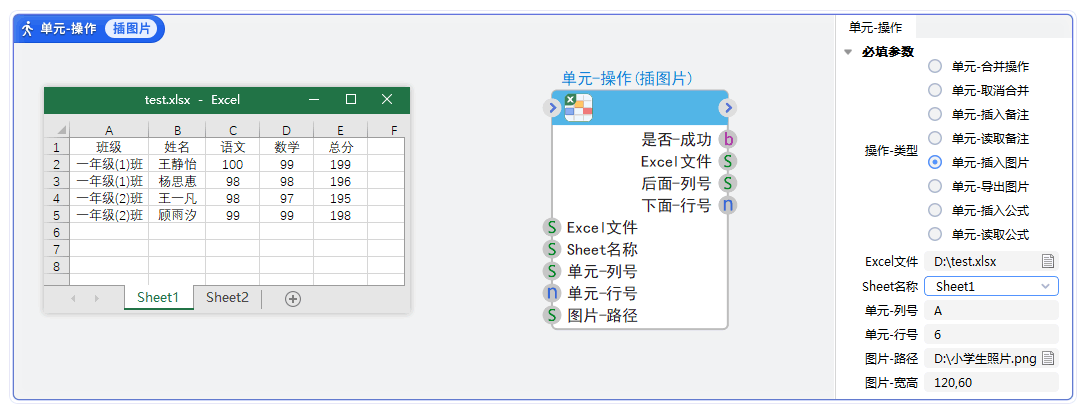Screen dimensions: 1087x412
Task: Add a new sheet with plus button
Action: (293, 298)
